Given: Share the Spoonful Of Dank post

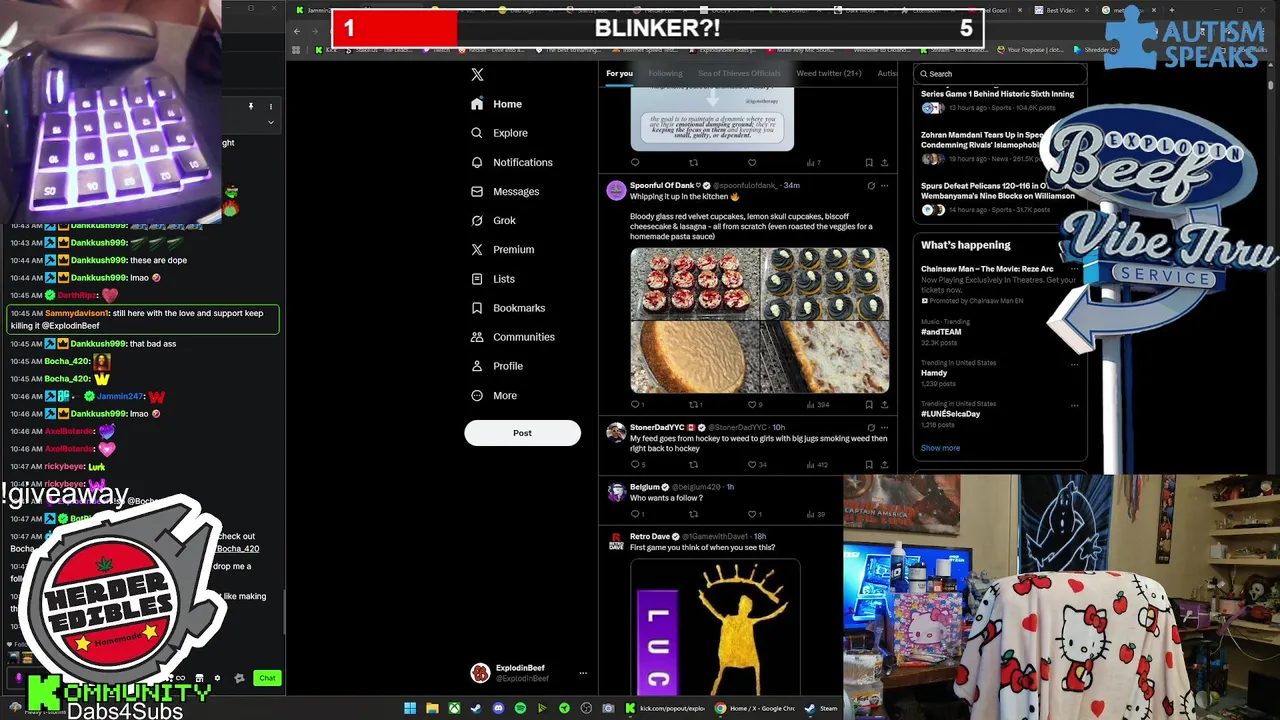Looking at the screenshot, I should click(884, 405).
